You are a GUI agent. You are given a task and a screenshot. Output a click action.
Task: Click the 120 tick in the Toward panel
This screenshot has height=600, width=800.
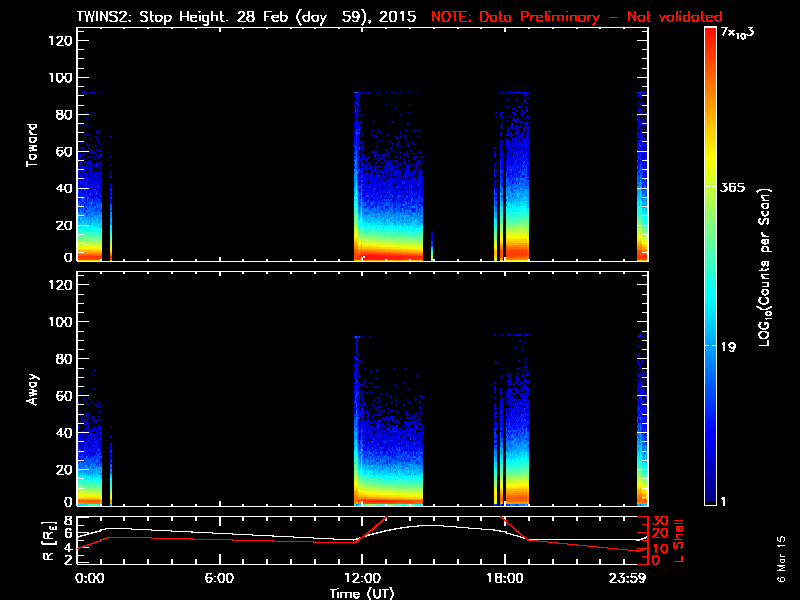tap(56, 41)
